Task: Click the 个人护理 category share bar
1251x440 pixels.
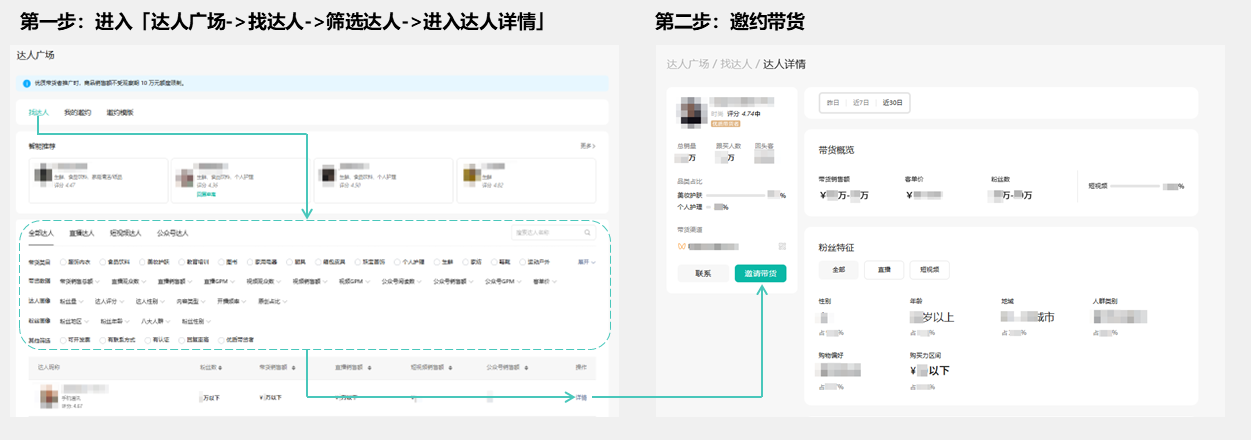Action: point(709,207)
